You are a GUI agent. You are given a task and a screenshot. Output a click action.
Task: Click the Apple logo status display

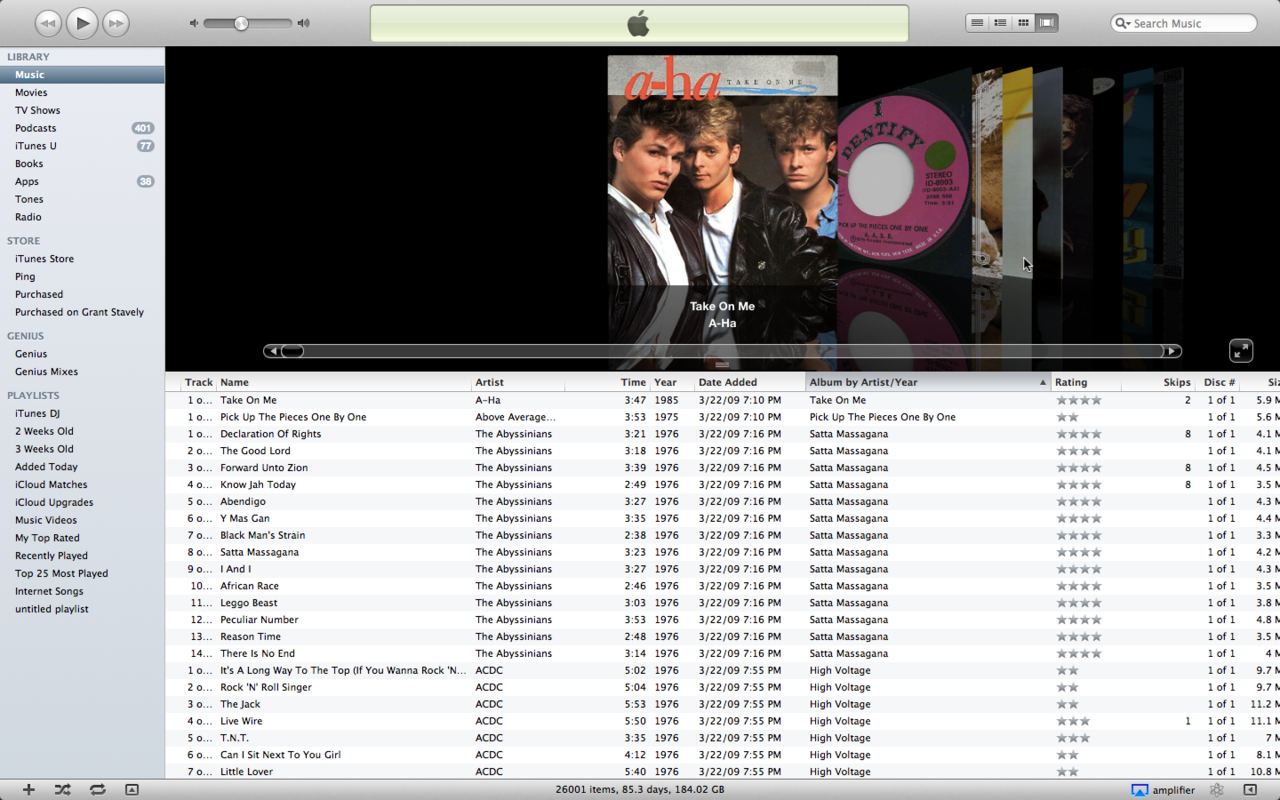[x=639, y=23]
